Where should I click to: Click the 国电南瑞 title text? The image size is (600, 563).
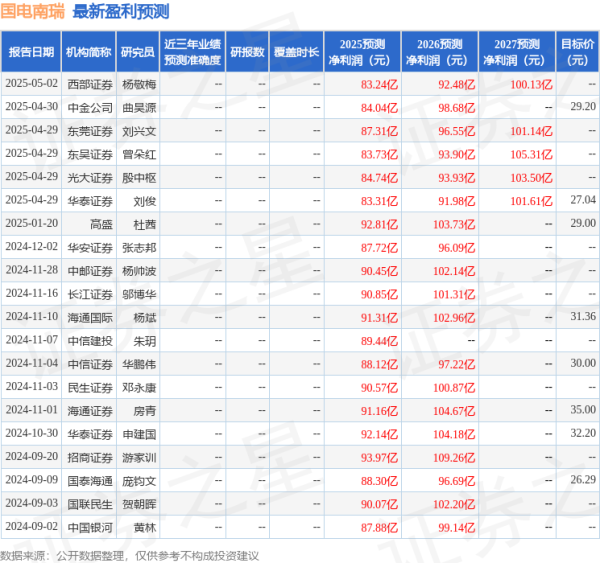tap(33, 11)
